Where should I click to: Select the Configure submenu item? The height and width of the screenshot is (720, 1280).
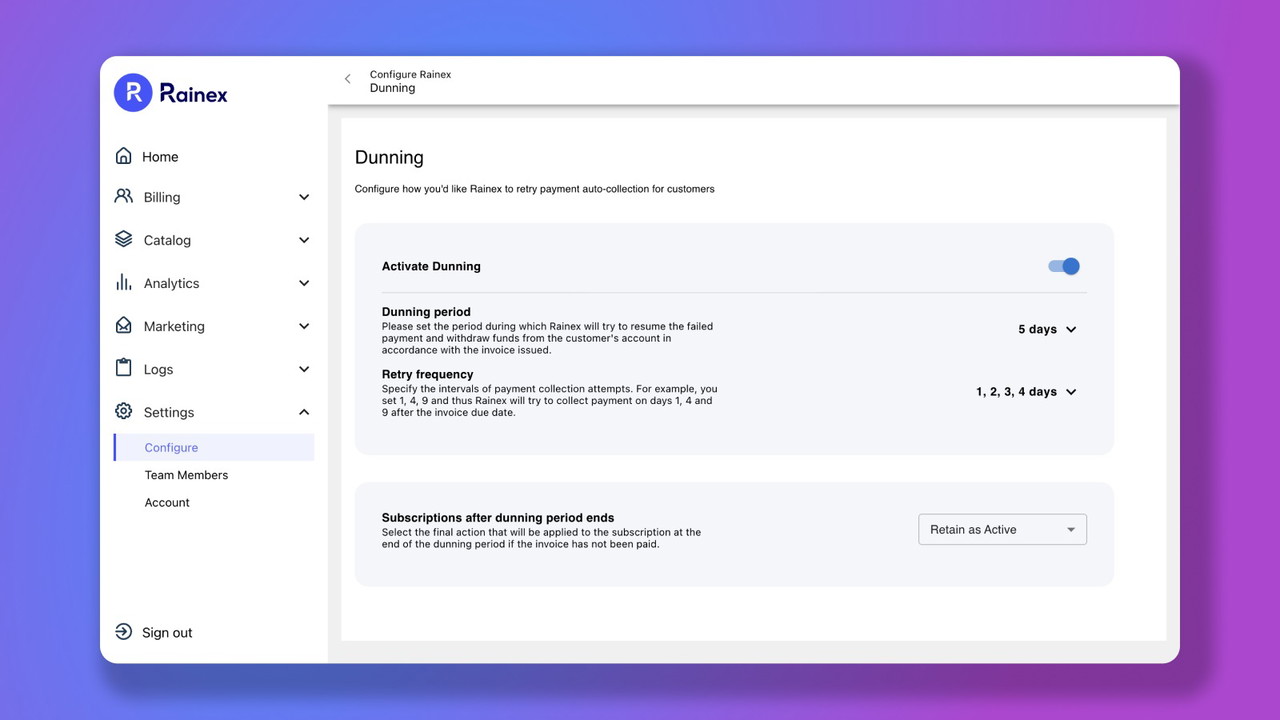point(171,448)
